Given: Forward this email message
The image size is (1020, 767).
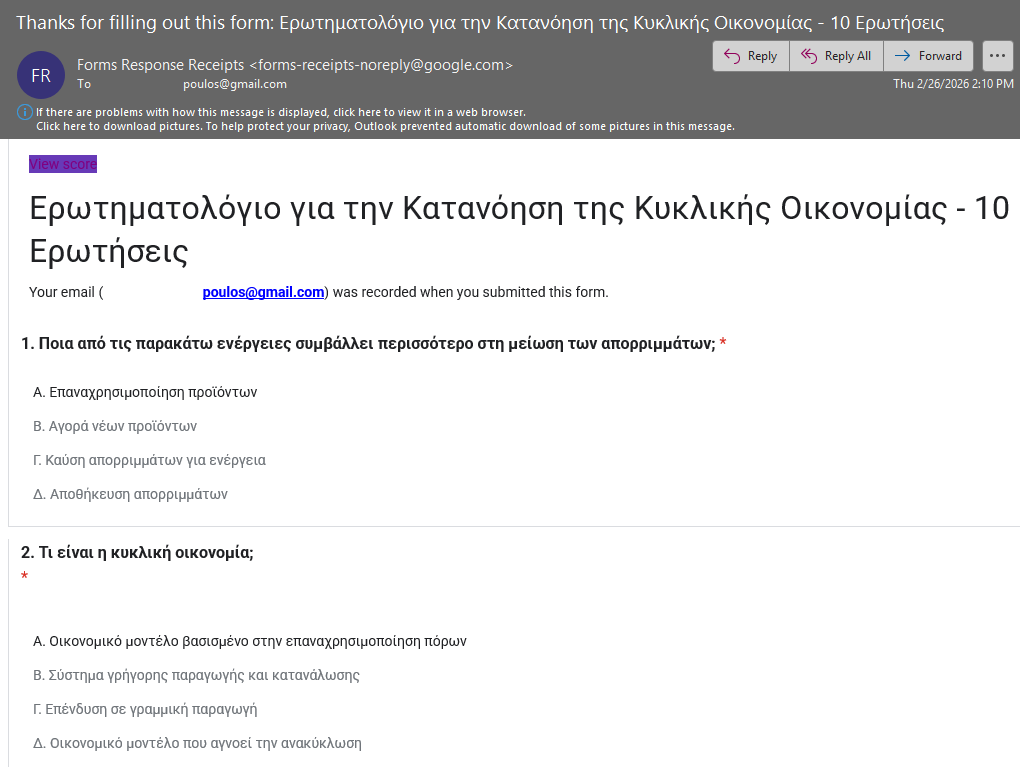Looking at the screenshot, I should pos(928,56).
